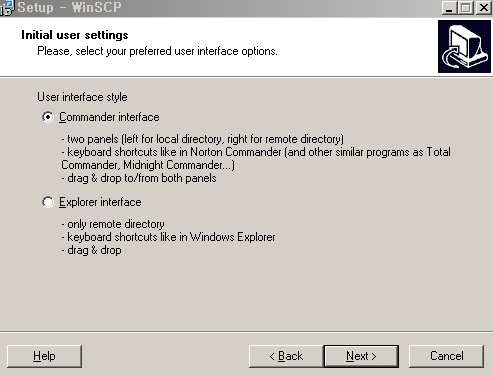Click the 'two panels' description line
This screenshot has width=493, height=375.
point(202,139)
